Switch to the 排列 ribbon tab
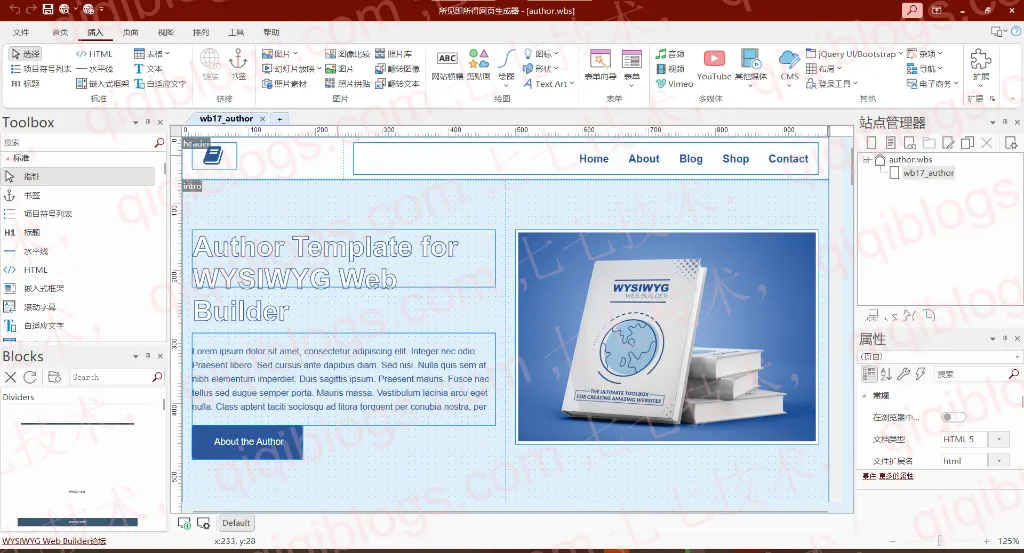Image resolution: width=1024 pixels, height=553 pixels. pyautogui.click(x=201, y=32)
